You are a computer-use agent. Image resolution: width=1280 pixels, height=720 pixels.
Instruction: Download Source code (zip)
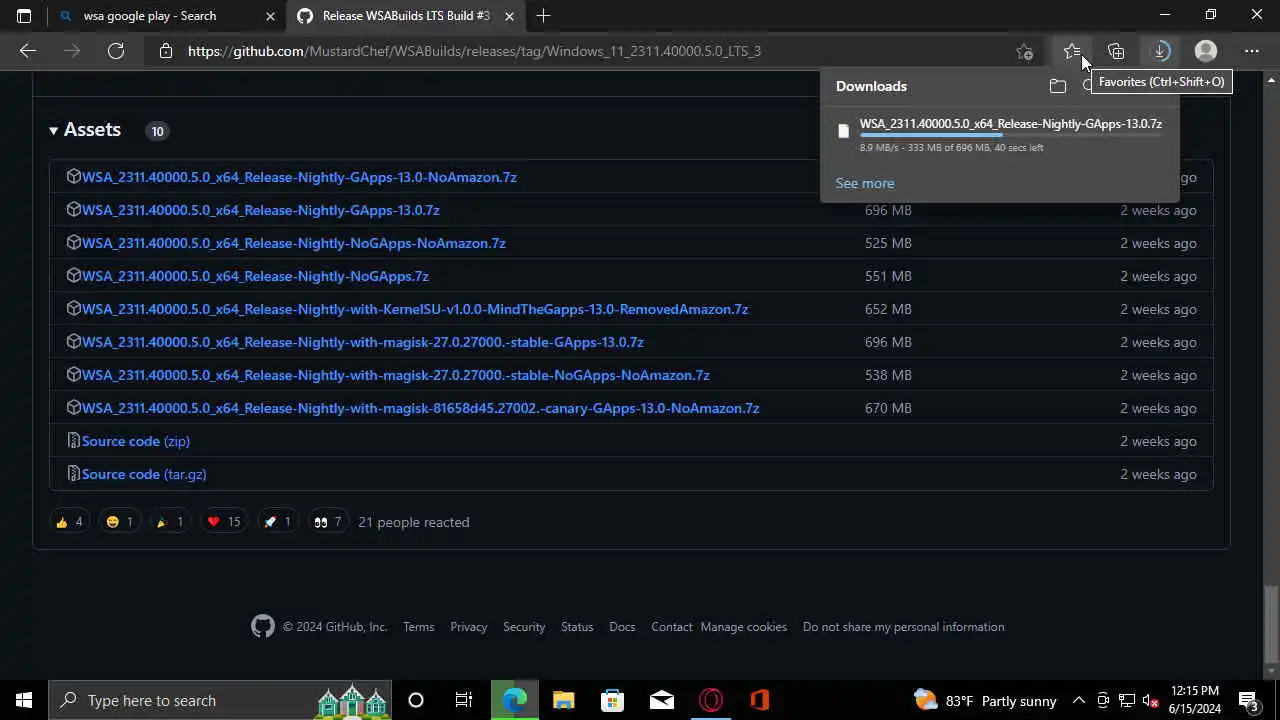tap(136, 441)
